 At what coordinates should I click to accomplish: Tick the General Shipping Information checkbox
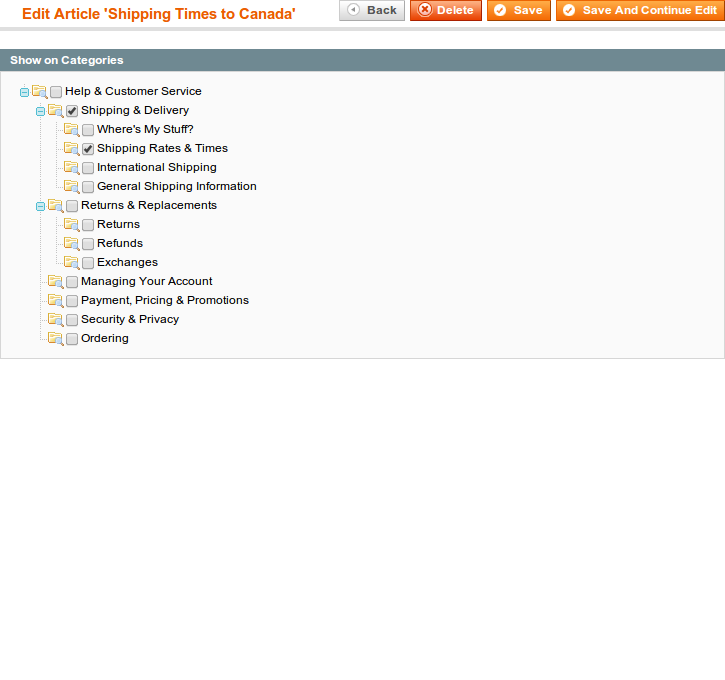pos(88,187)
